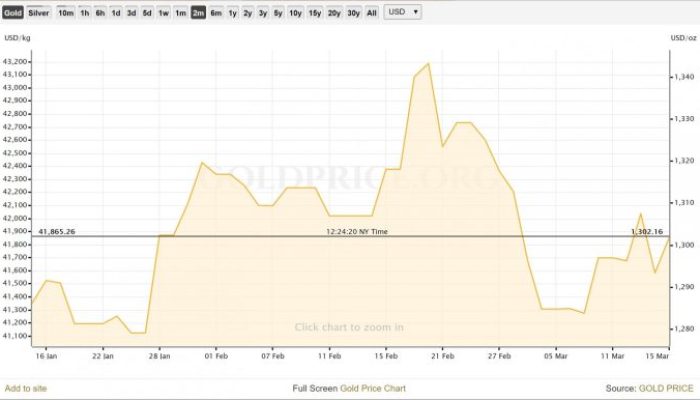Open the USD currency dropdown

403,12
